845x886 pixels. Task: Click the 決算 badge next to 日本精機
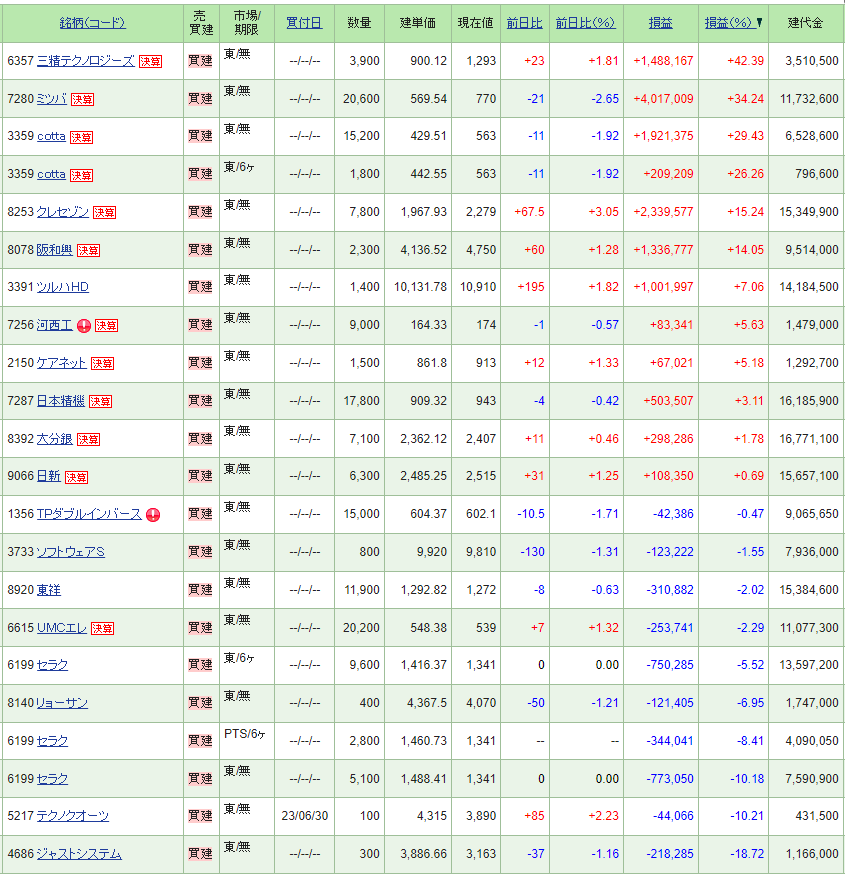pos(101,401)
